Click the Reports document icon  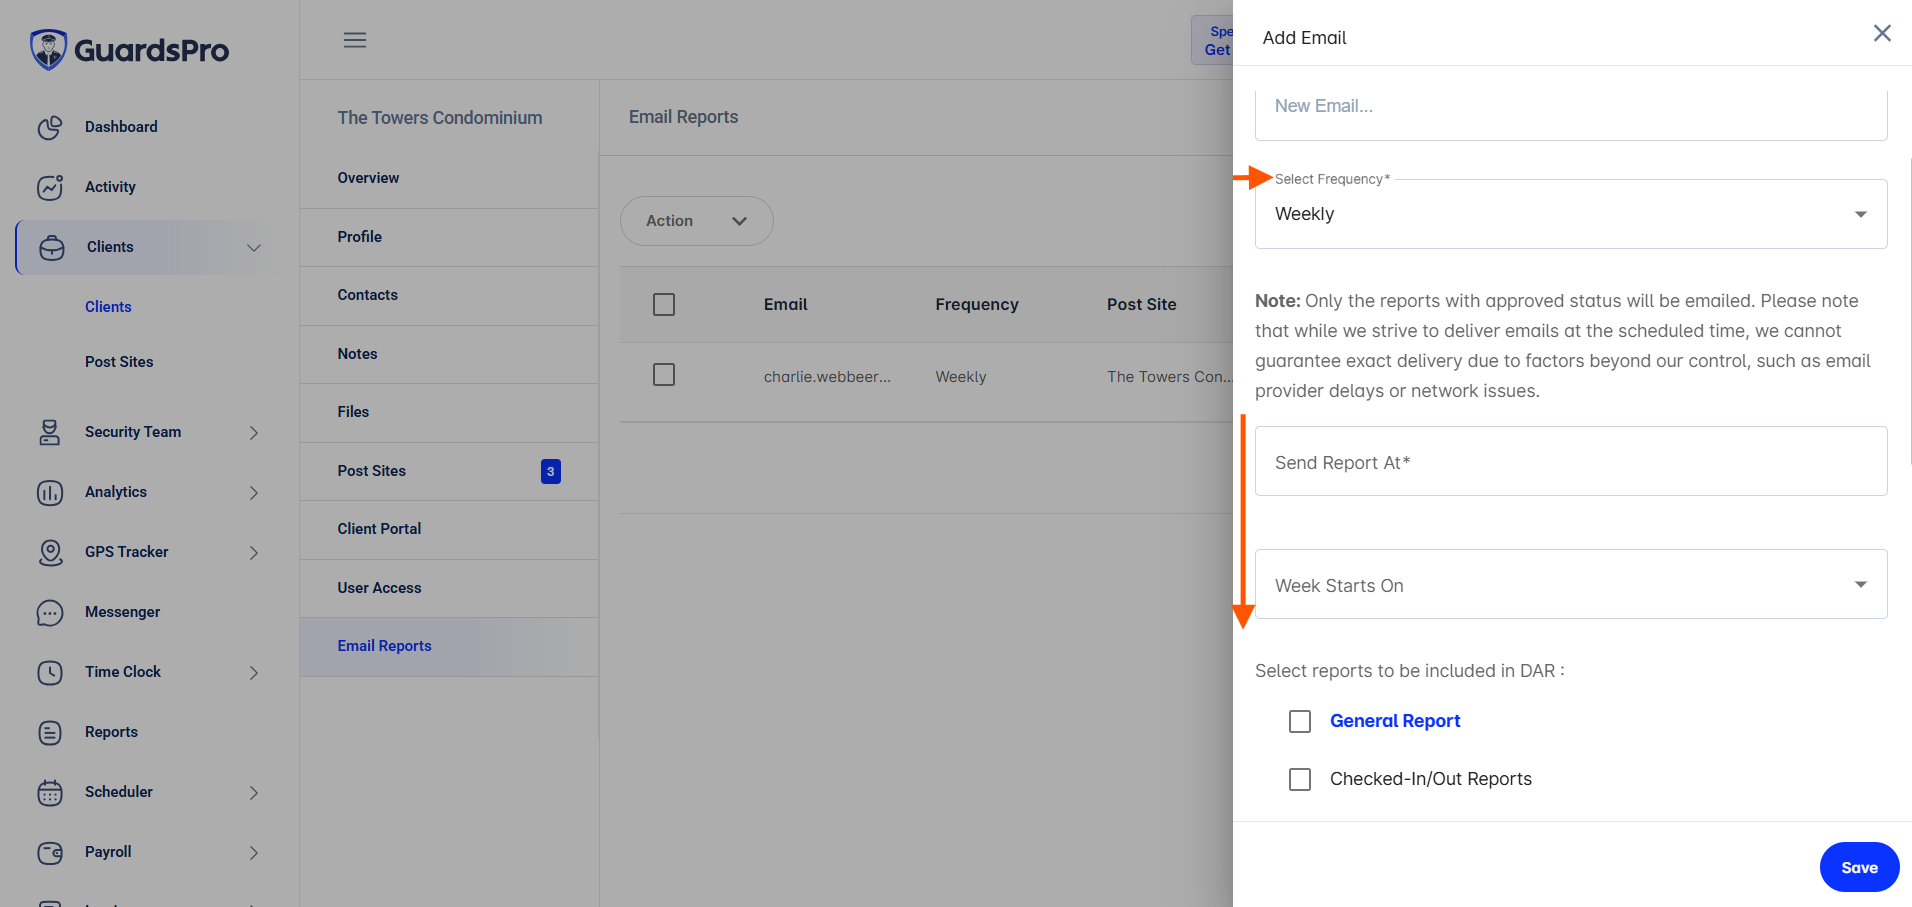click(50, 732)
